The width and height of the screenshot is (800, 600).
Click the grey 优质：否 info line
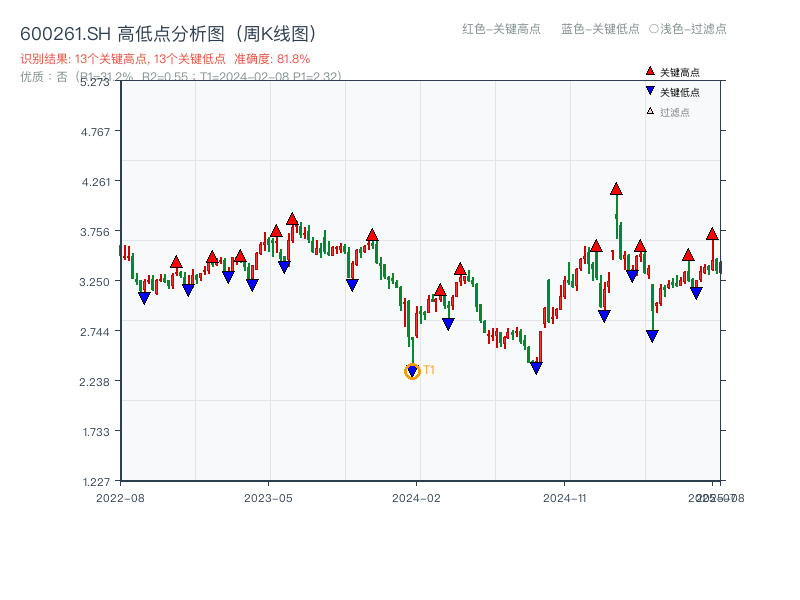point(181,77)
